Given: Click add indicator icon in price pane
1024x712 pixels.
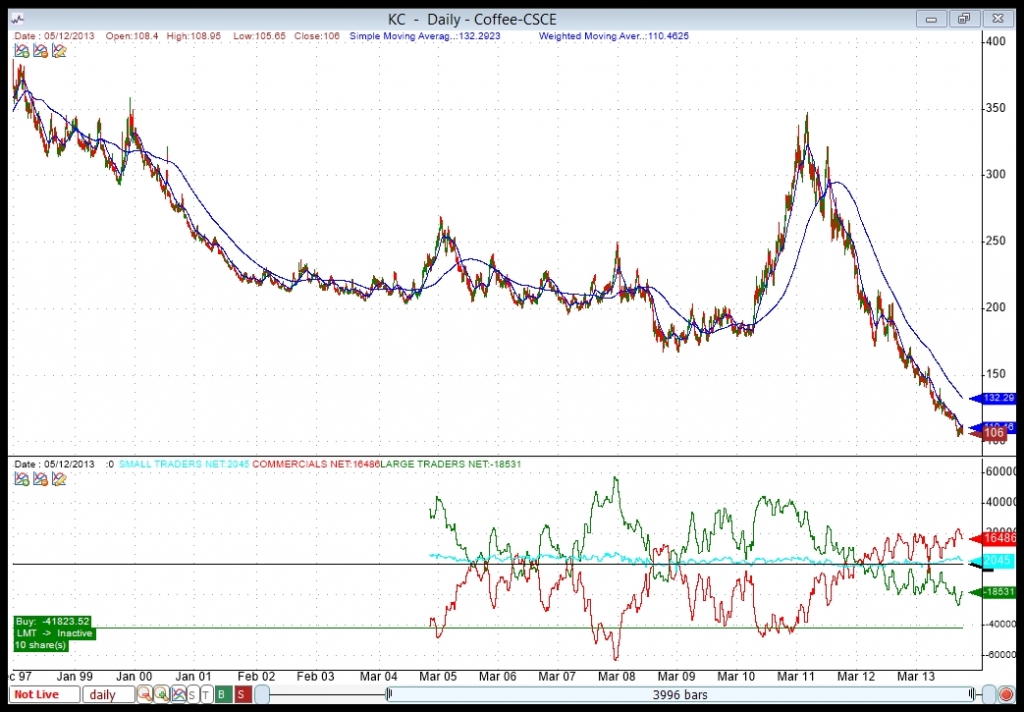Looking at the screenshot, I should coord(22,51).
